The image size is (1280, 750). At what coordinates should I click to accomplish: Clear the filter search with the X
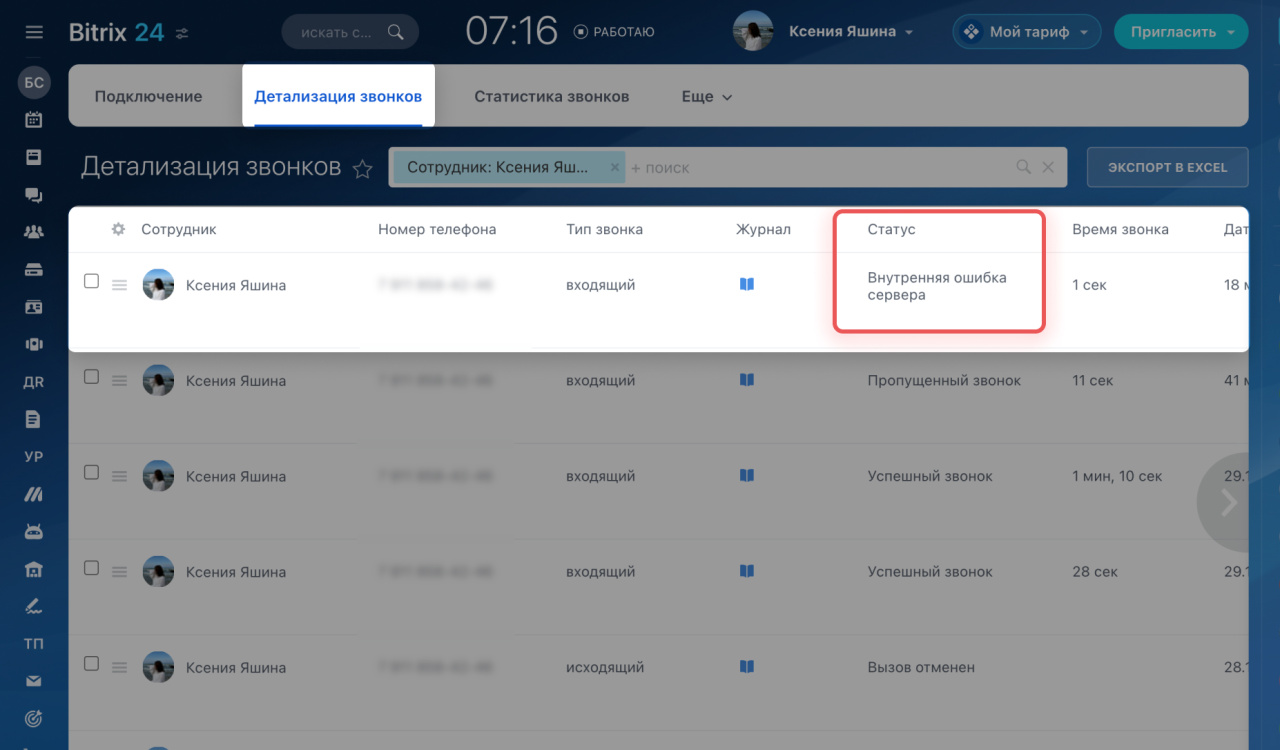(x=1048, y=167)
